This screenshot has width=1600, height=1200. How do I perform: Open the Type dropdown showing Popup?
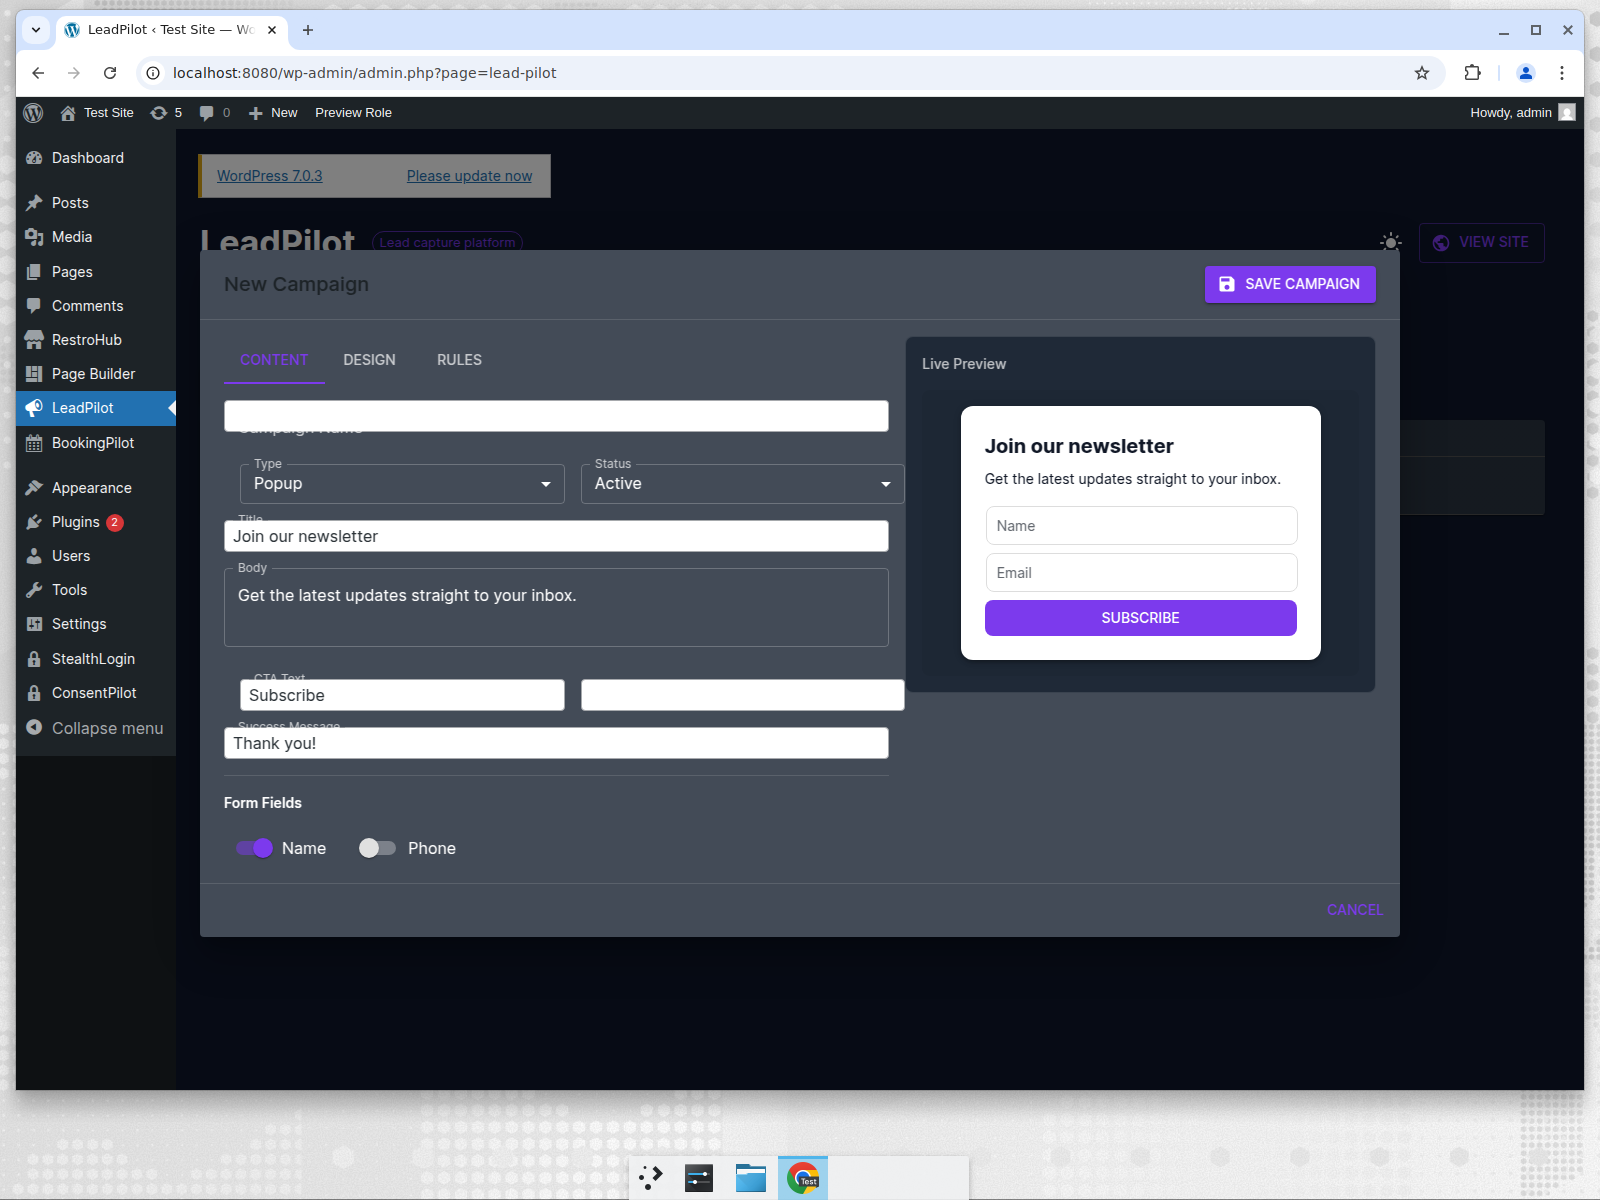pos(402,484)
